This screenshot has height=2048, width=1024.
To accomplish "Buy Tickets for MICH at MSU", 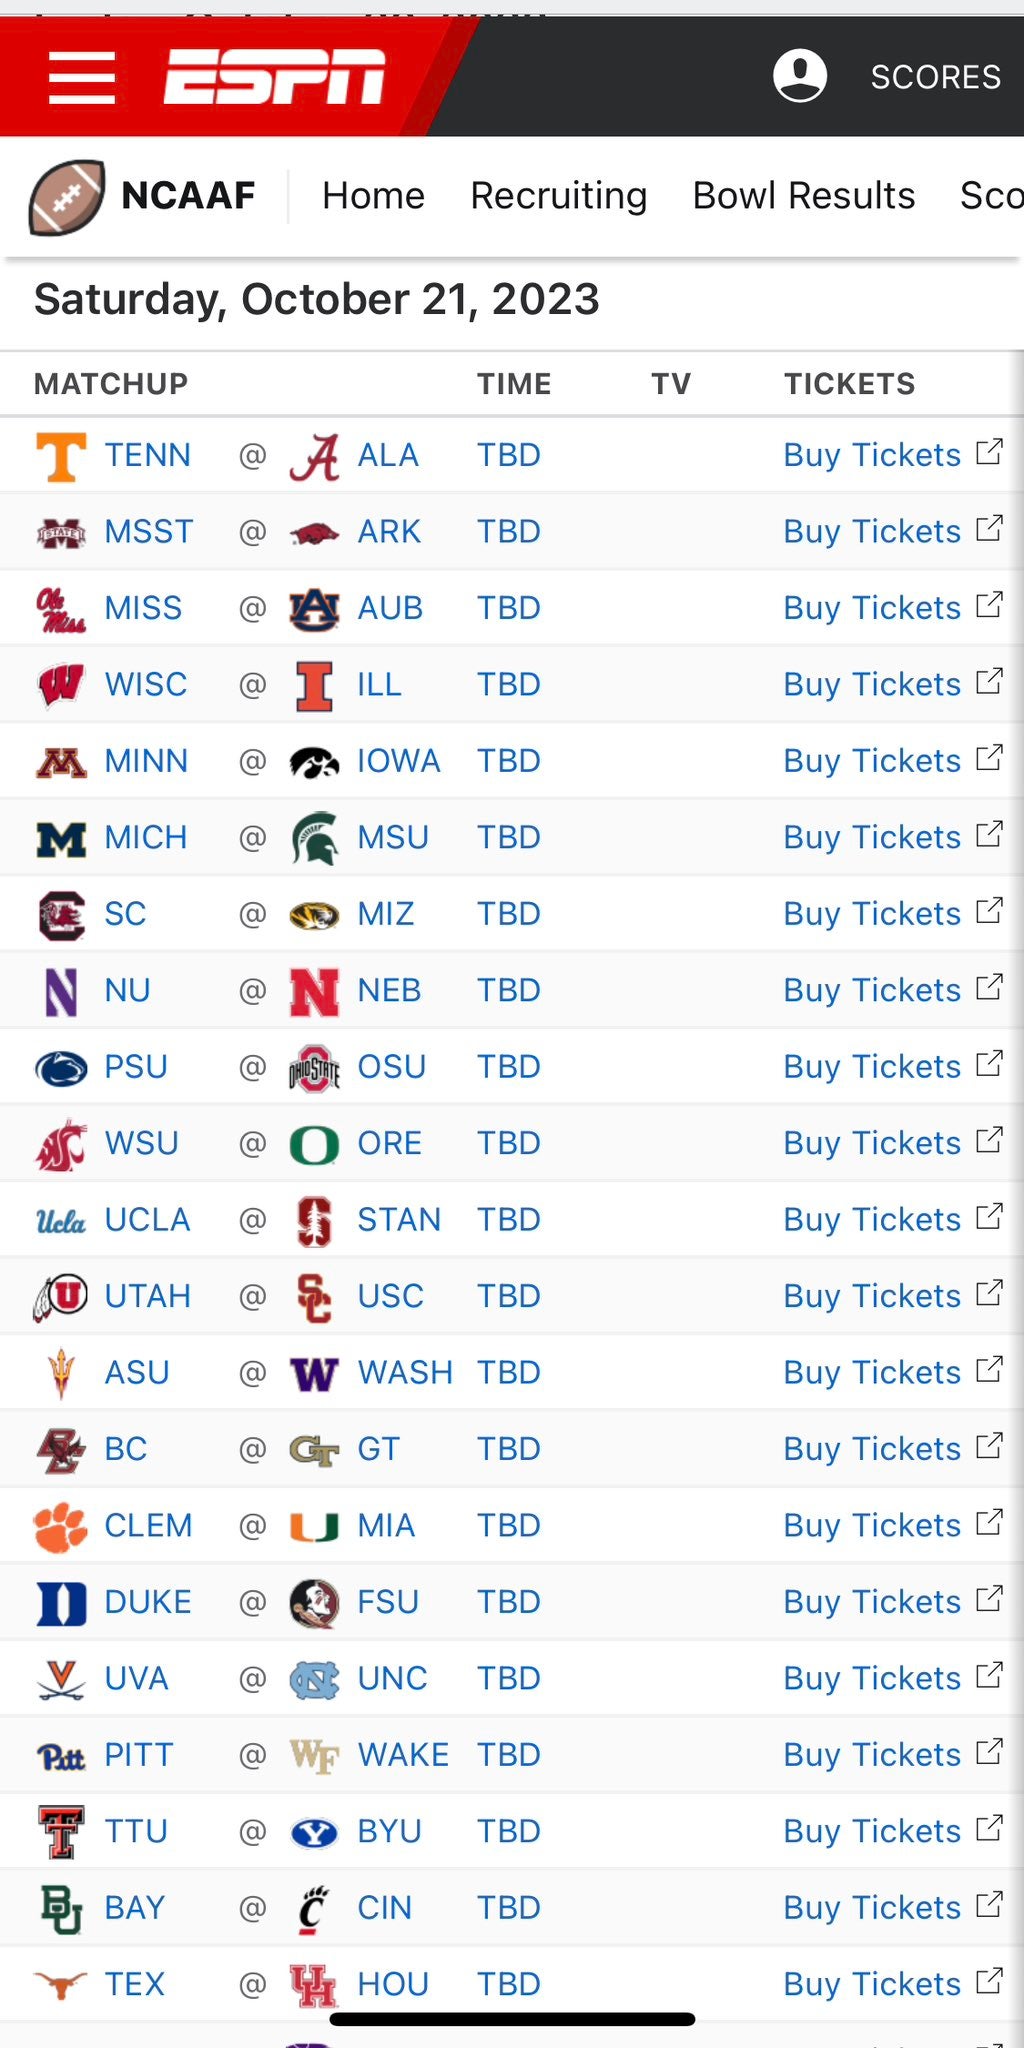I will [871, 838].
